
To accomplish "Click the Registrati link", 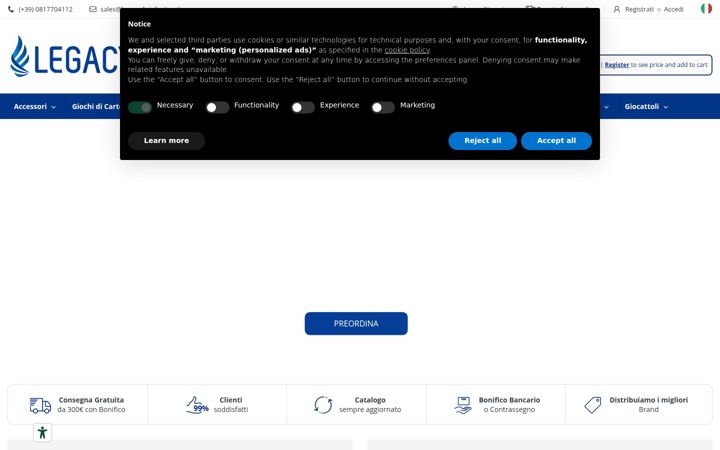I will click(x=639, y=9).
